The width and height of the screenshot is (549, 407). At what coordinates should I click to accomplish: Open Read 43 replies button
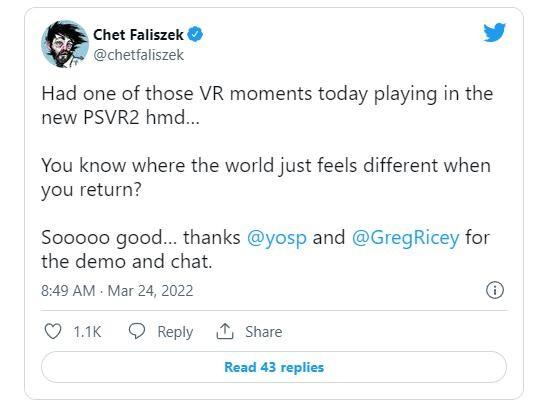coord(274,367)
